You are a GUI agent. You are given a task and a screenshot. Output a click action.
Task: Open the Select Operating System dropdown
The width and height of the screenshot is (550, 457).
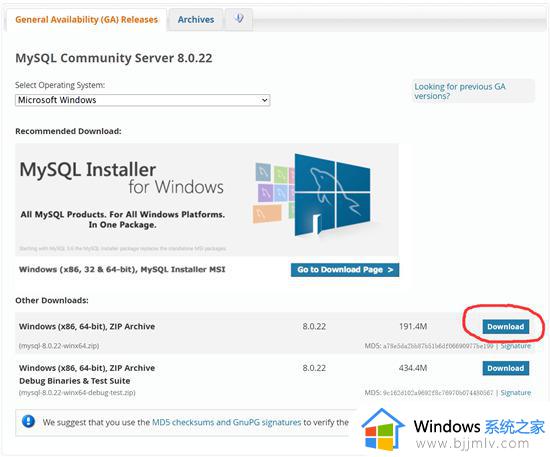[x=142, y=100]
